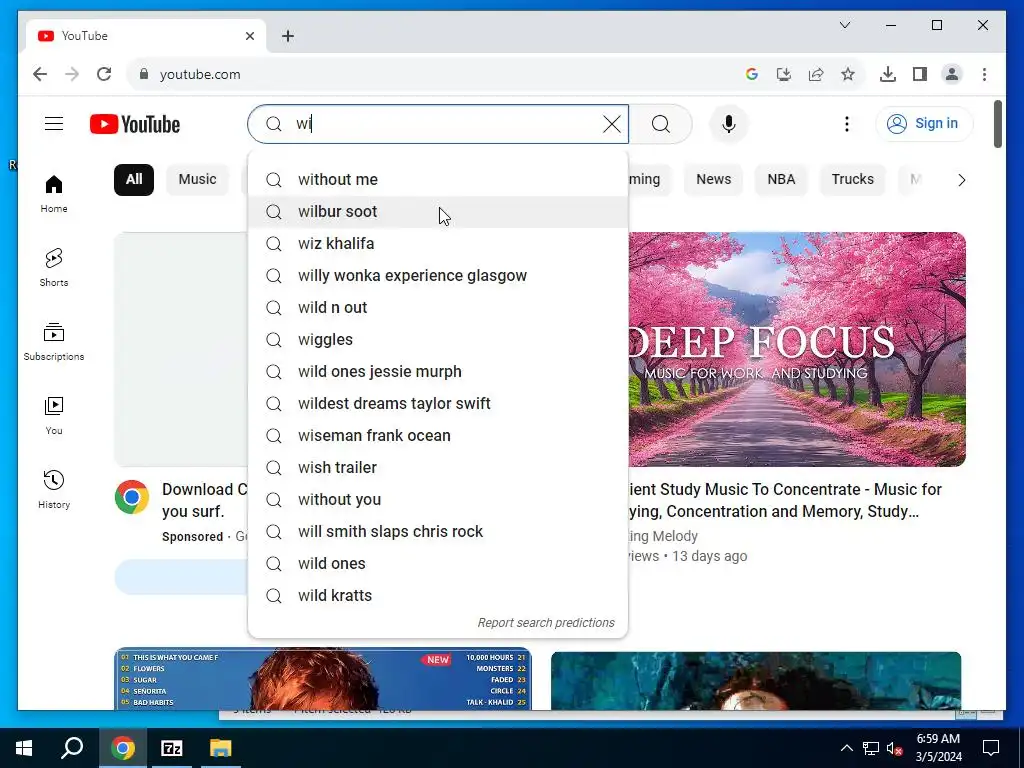Screen dimensions: 1024x768
Task: Start voice search with the microphone icon
Action: pyautogui.click(x=729, y=124)
